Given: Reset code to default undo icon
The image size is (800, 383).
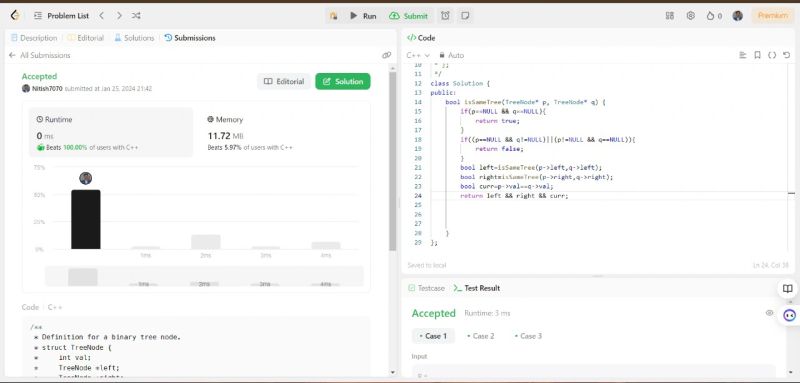Looking at the screenshot, I should pos(787,55).
